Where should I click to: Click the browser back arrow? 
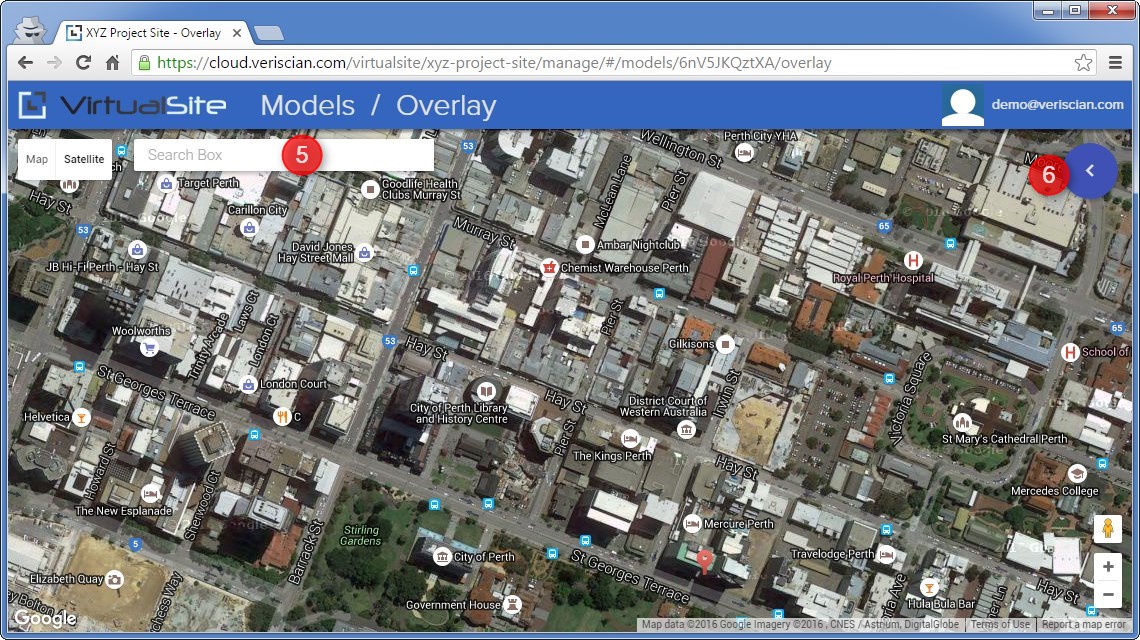point(25,63)
